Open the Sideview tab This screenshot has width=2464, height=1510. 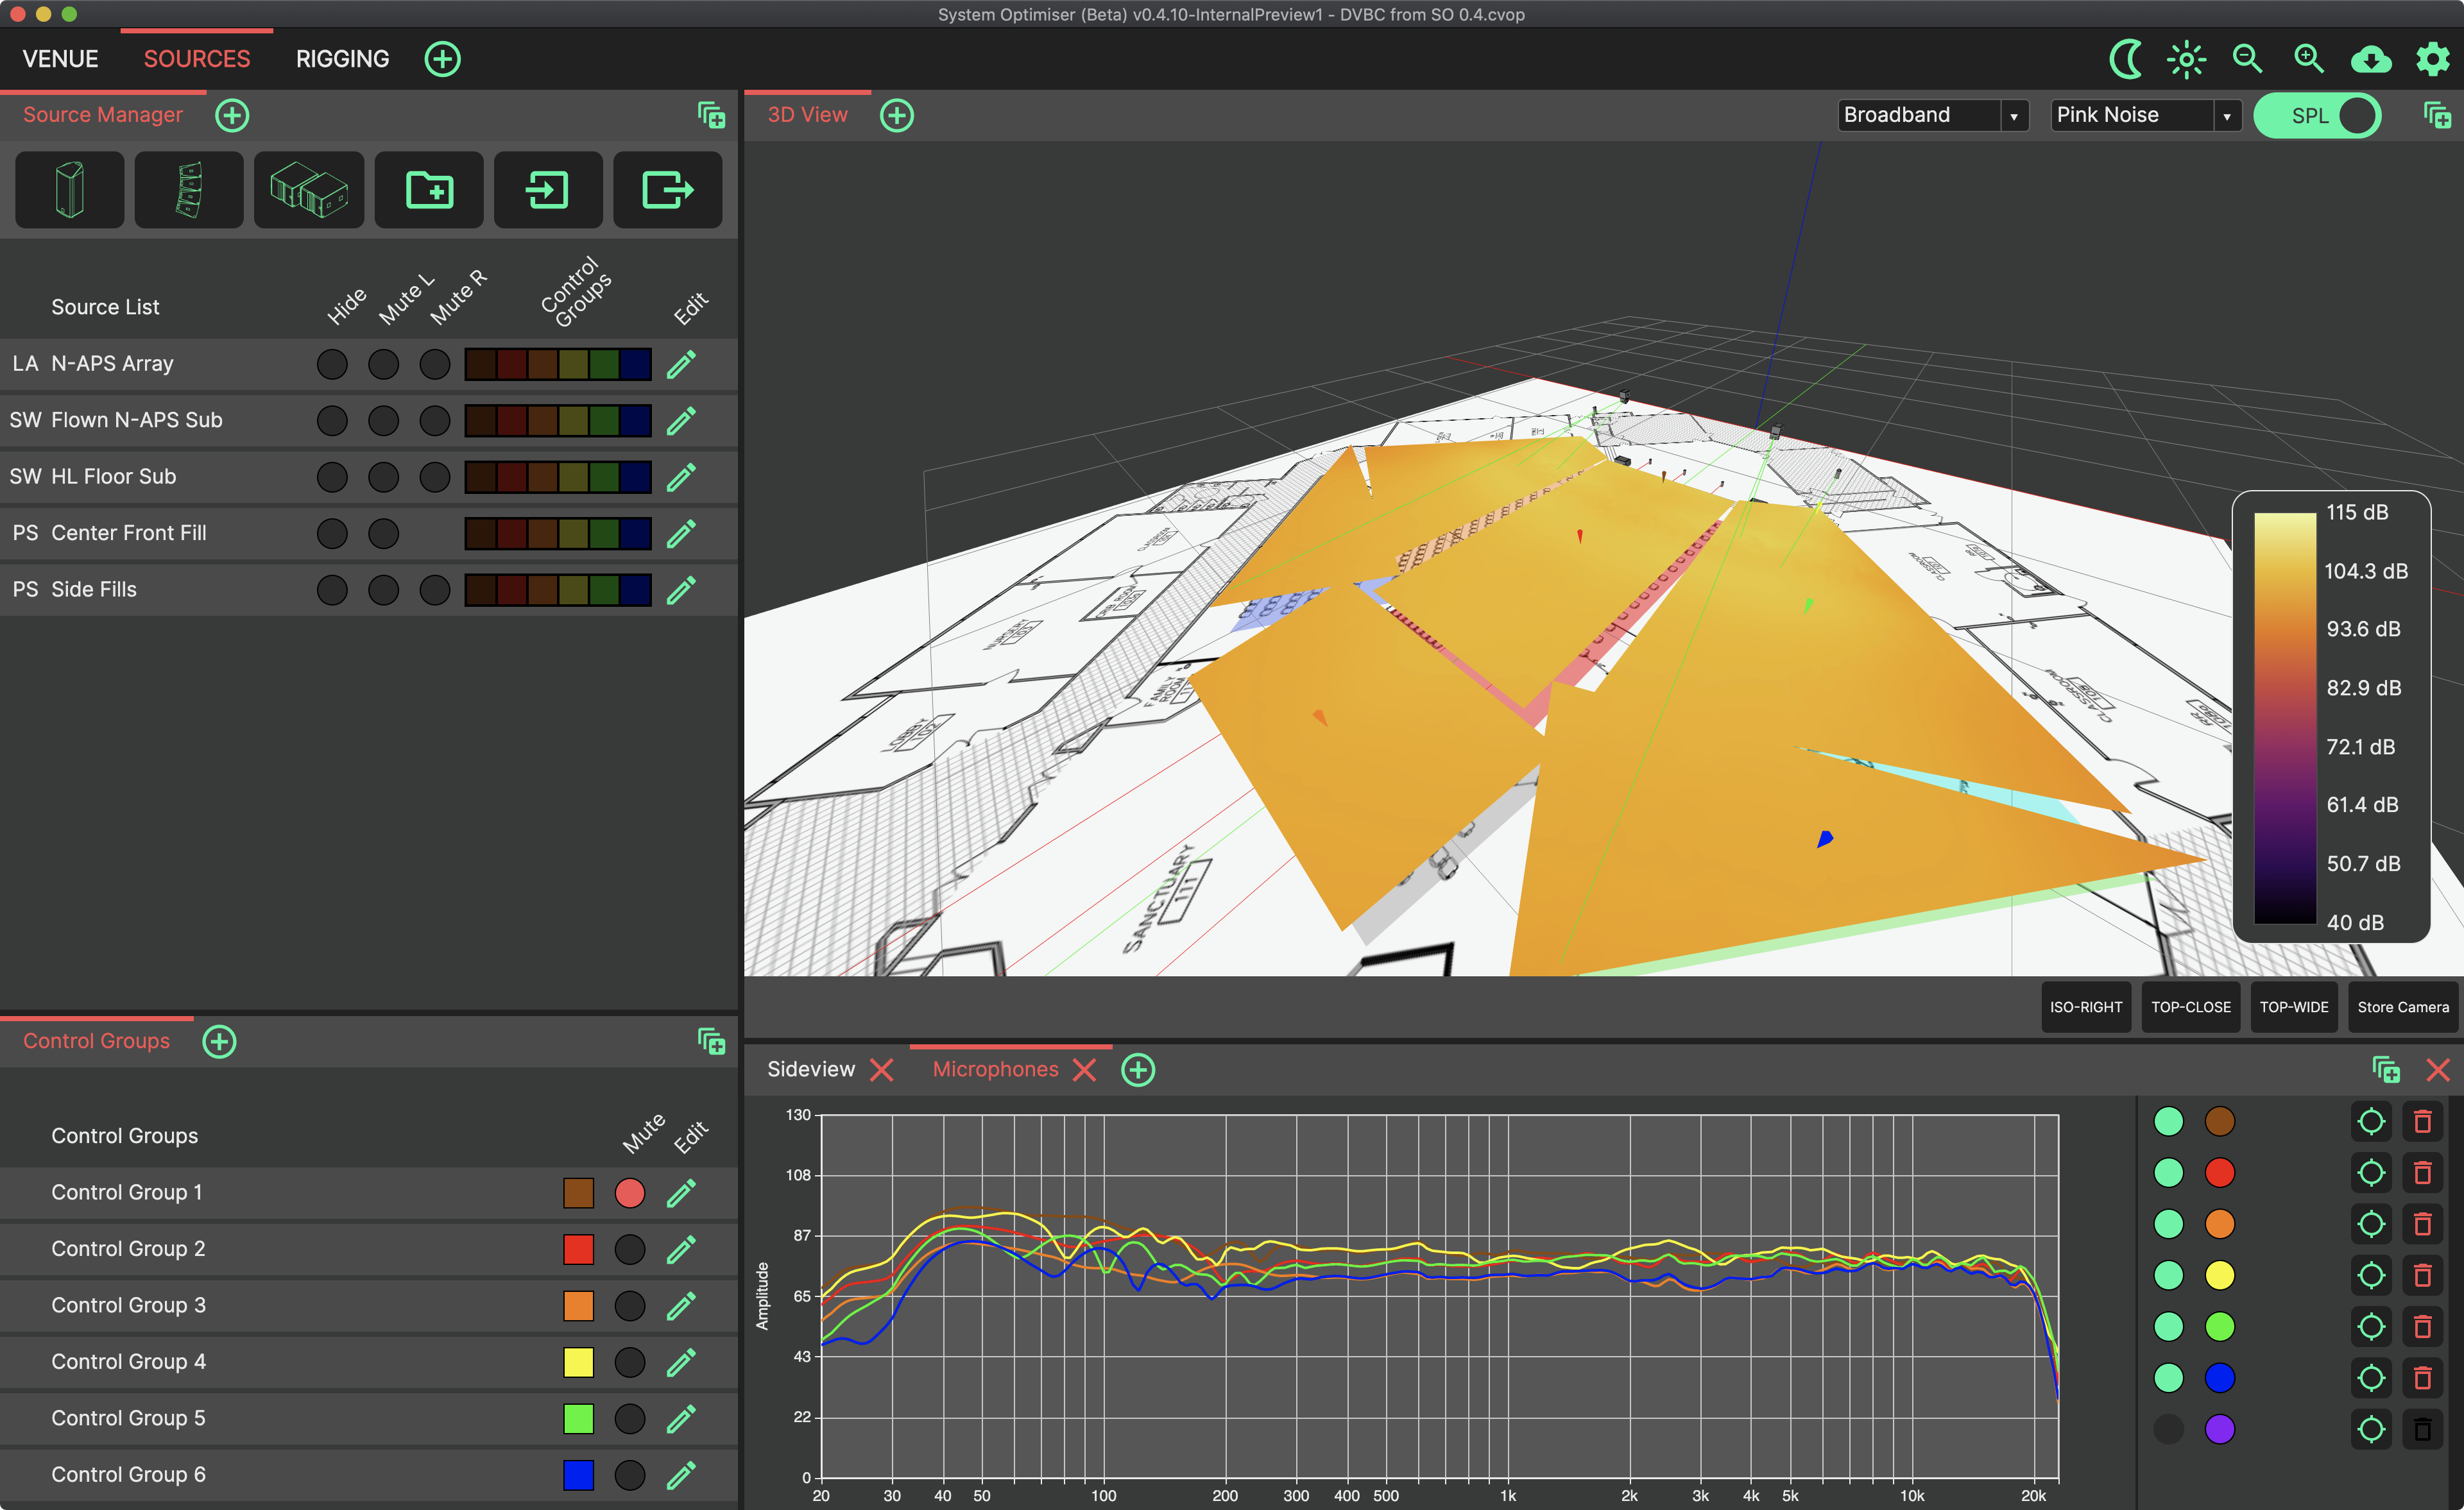click(810, 1069)
